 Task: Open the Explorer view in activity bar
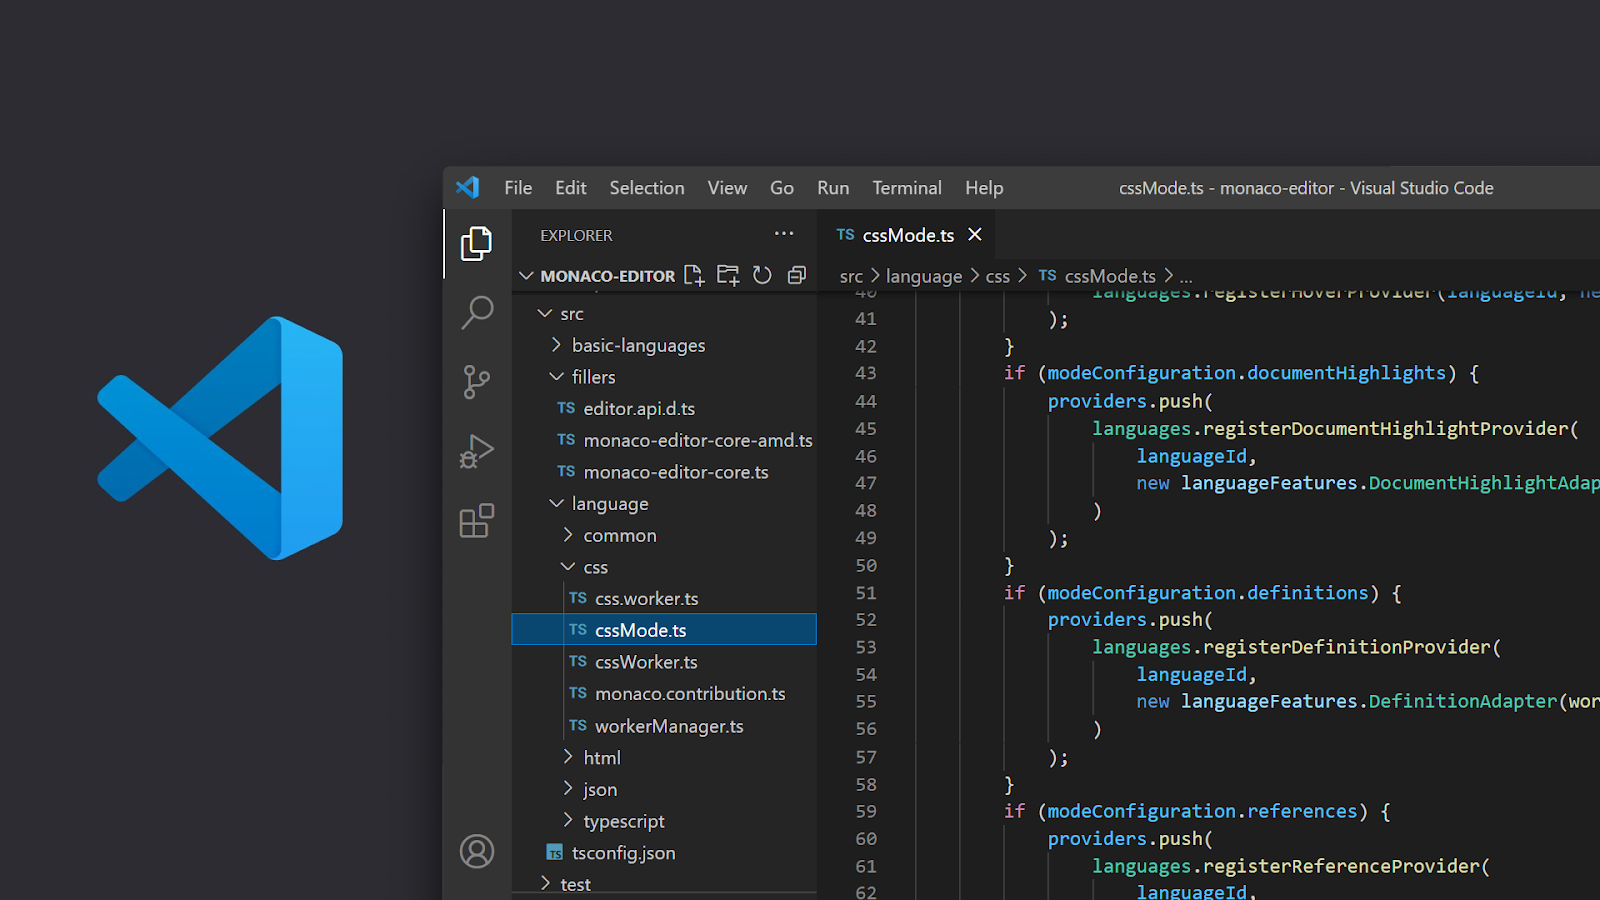click(x=476, y=243)
